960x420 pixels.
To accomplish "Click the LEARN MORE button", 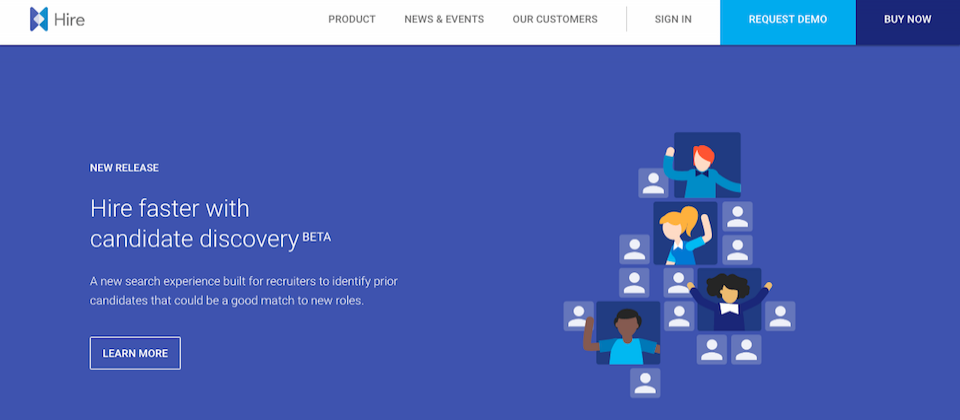I will 135,353.
